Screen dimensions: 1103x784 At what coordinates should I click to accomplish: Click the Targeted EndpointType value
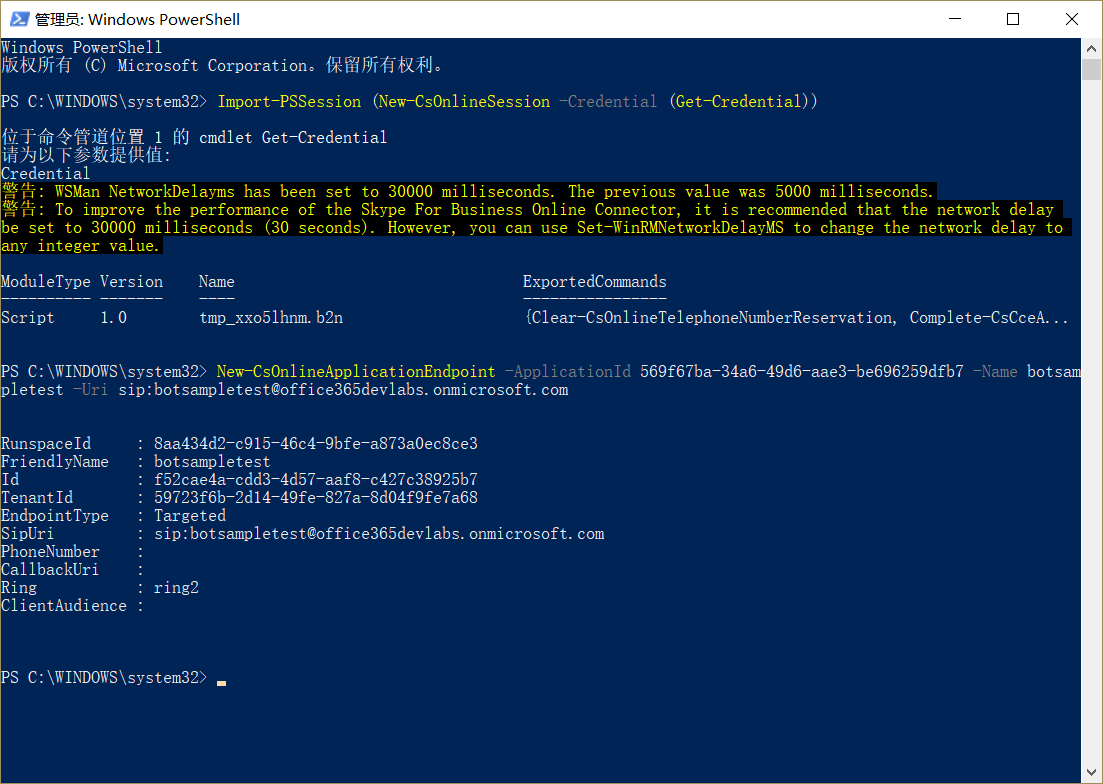click(190, 515)
